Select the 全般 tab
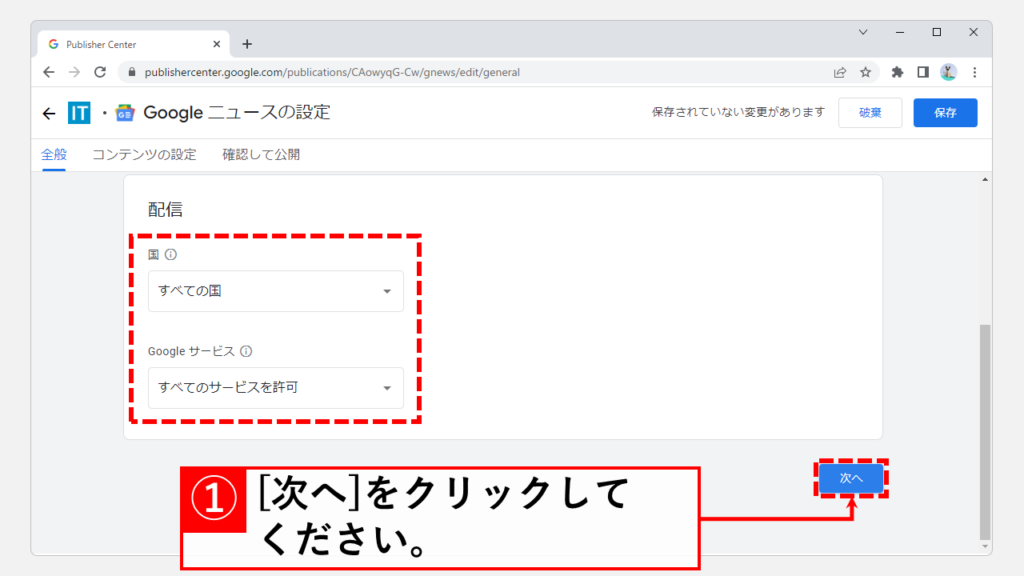The width and height of the screenshot is (1024, 576). [53, 155]
